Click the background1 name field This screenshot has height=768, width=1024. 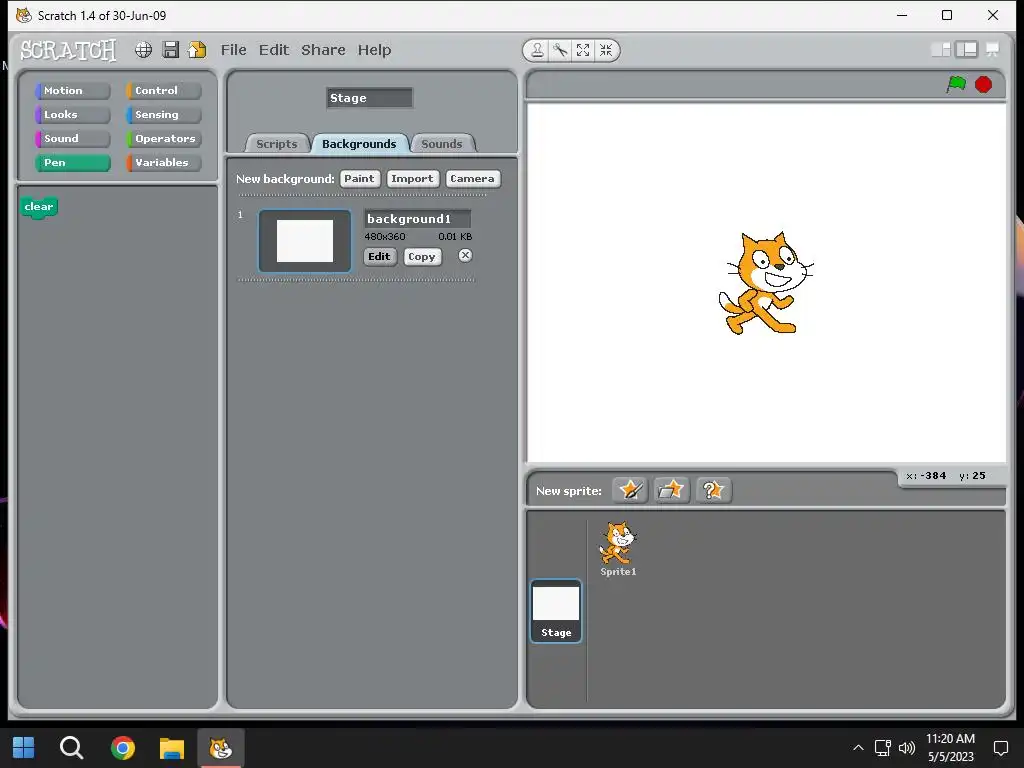(417, 219)
